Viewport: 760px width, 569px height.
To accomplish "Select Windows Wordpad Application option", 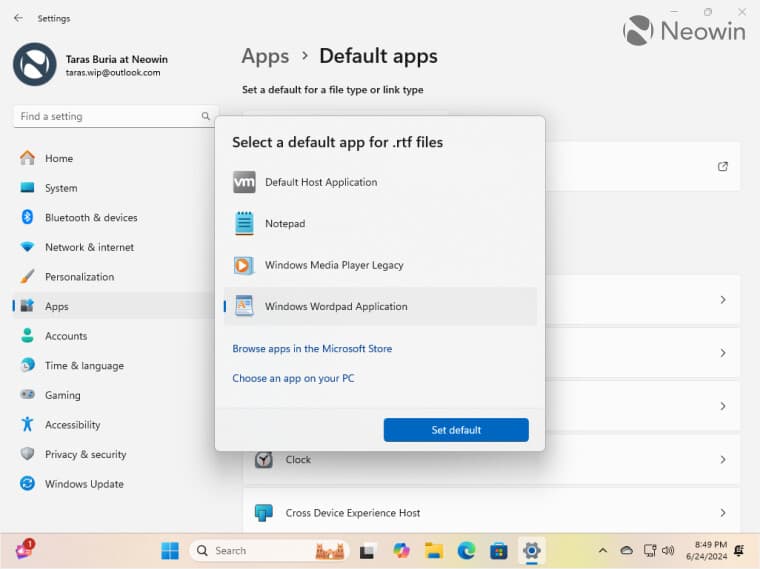I will [380, 306].
